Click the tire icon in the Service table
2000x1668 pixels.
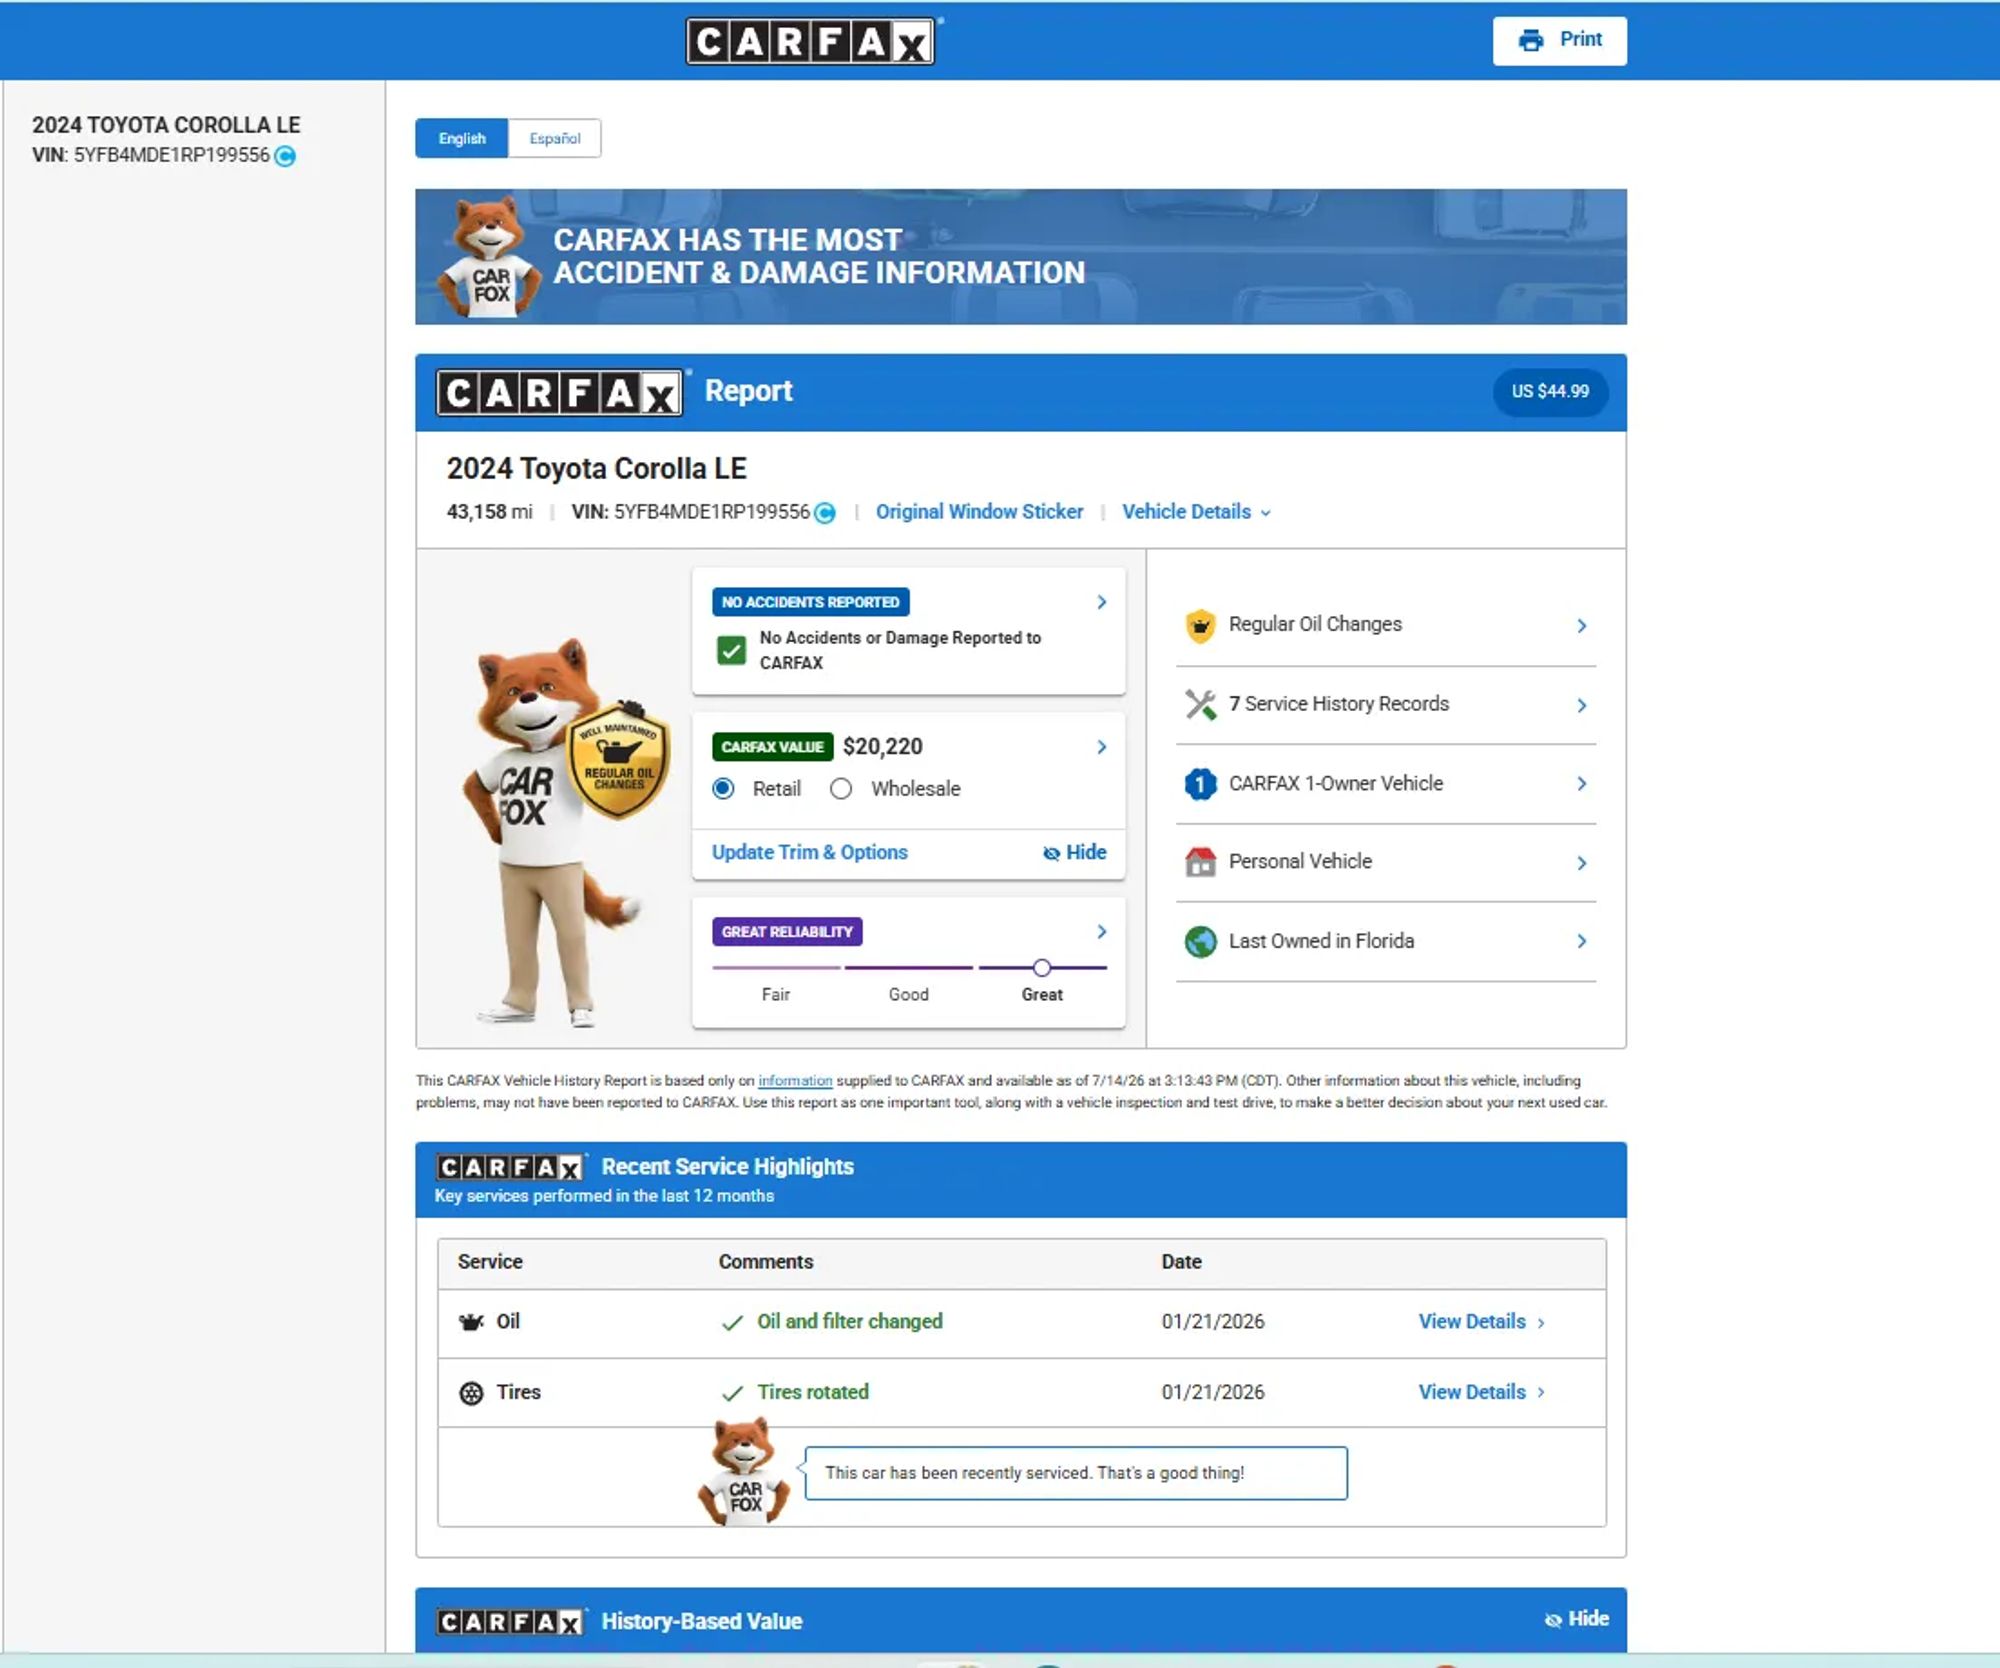(471, 1393)
